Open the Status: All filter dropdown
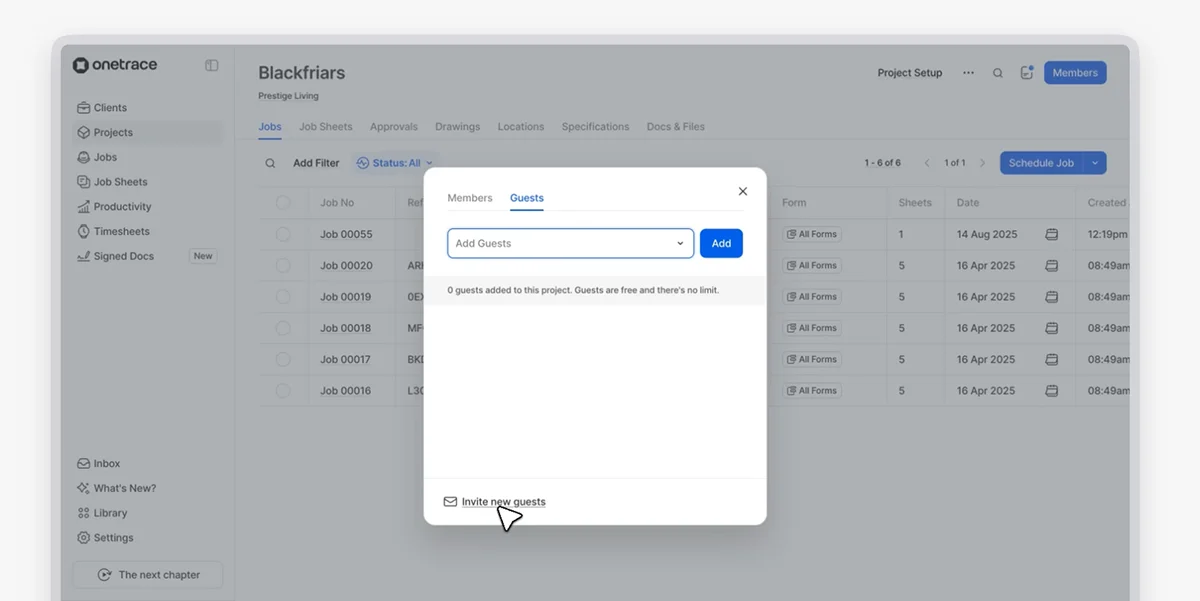Viewport: 1200px width, 601px height. 395,163
